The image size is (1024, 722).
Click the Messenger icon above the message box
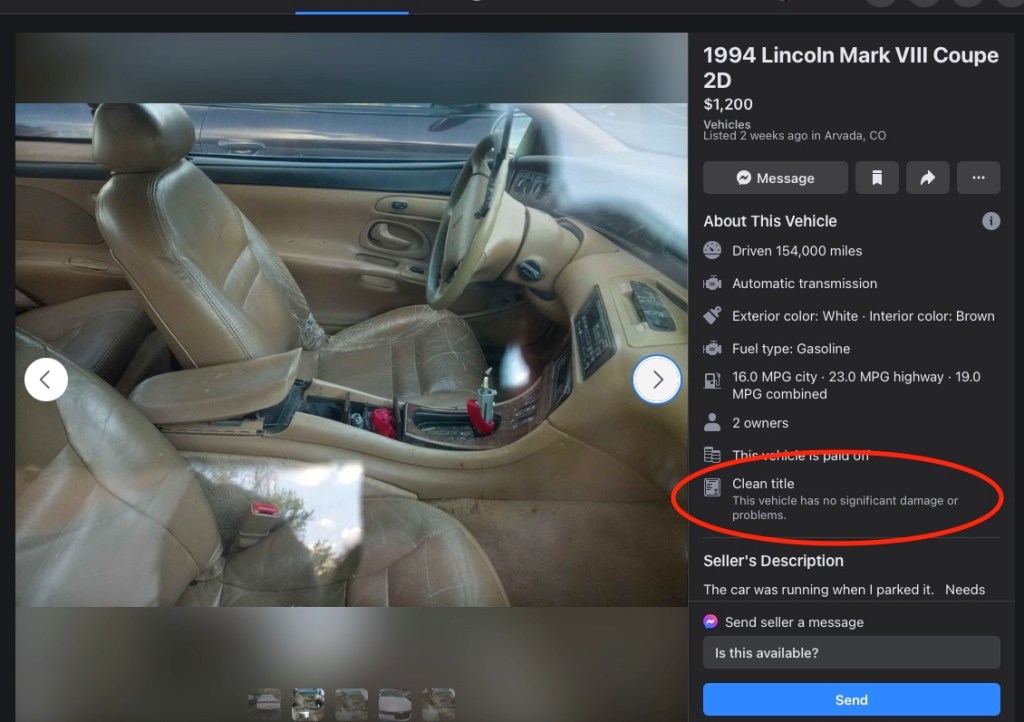pos(711,621)
